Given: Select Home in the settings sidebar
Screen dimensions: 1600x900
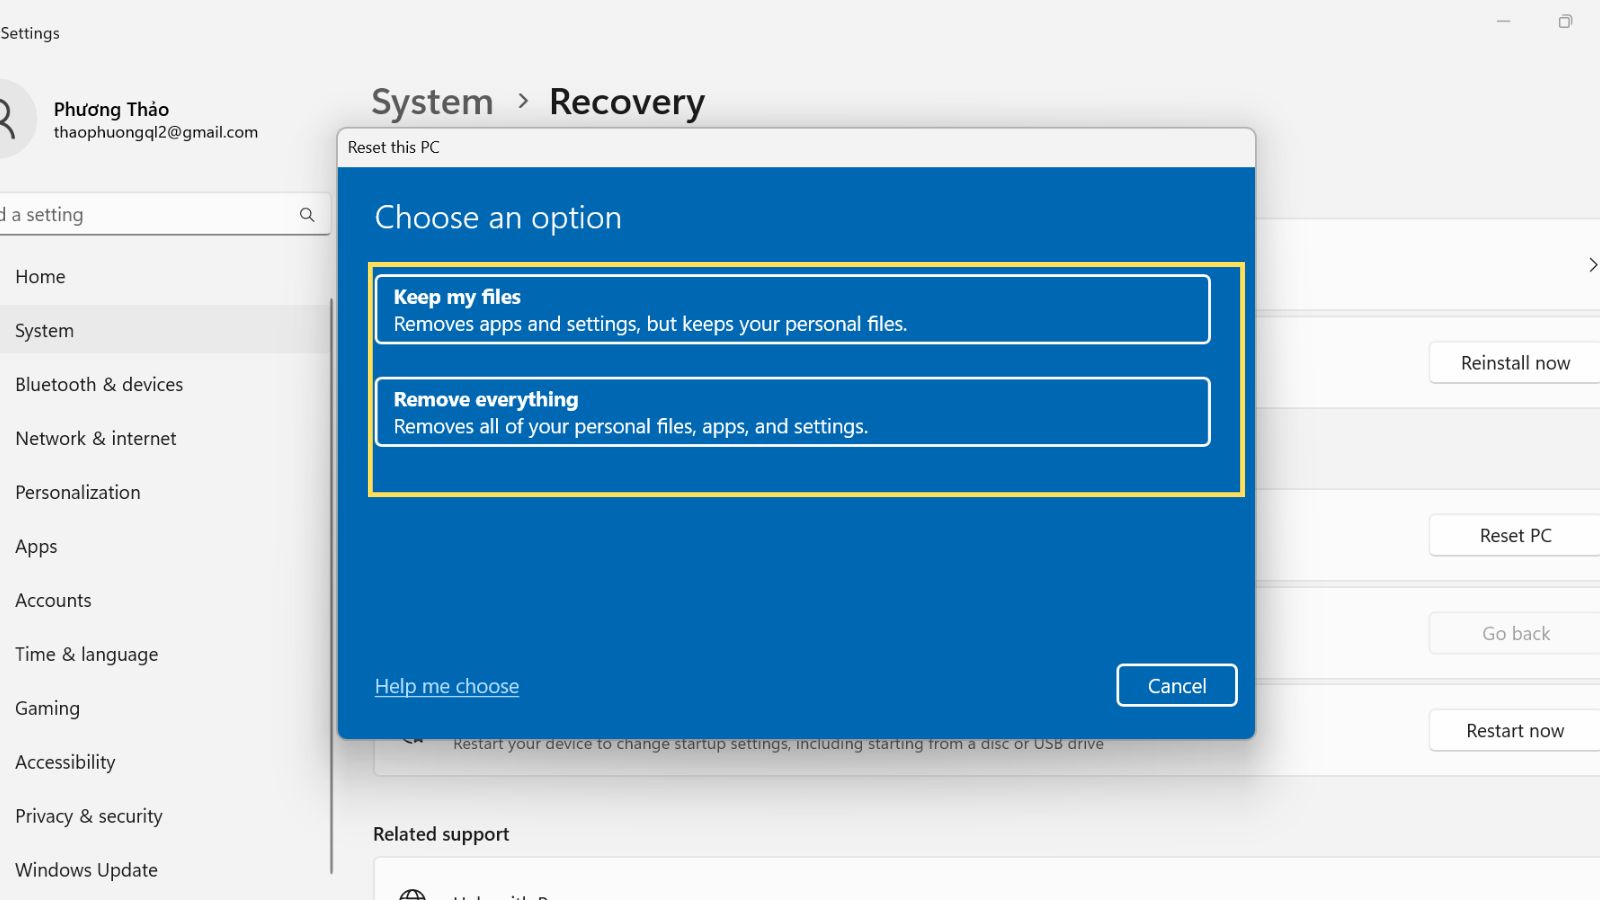Looking at the screenshot, I should (40, 276).
